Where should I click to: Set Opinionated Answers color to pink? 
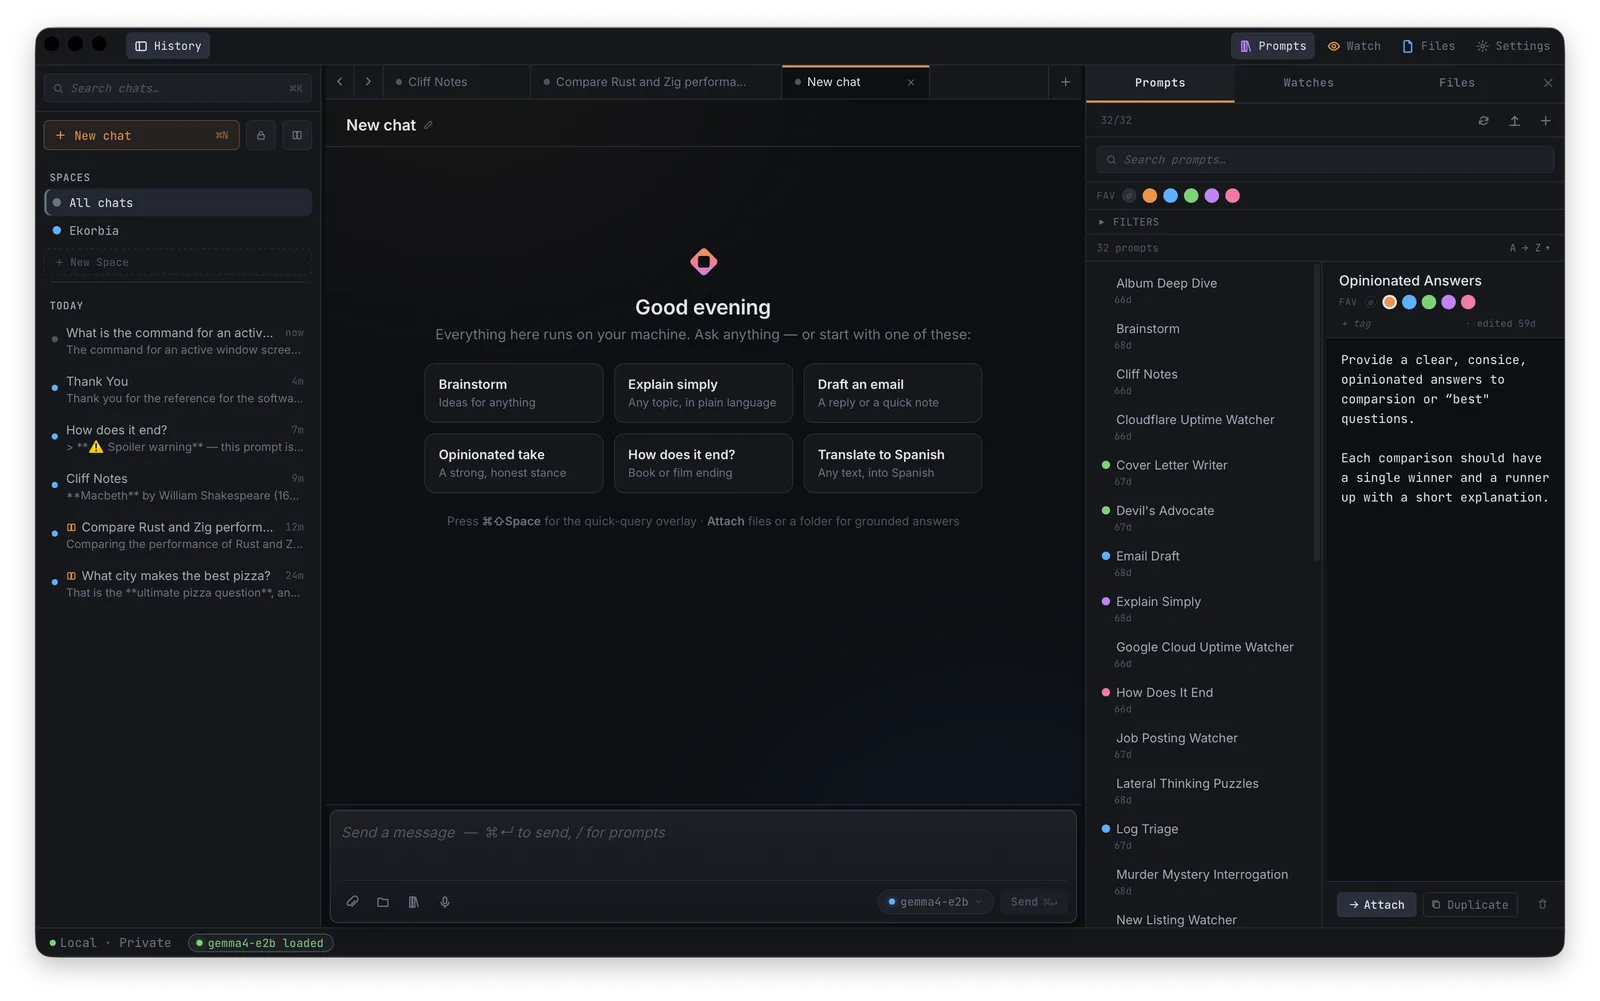tap(1468, 302)
